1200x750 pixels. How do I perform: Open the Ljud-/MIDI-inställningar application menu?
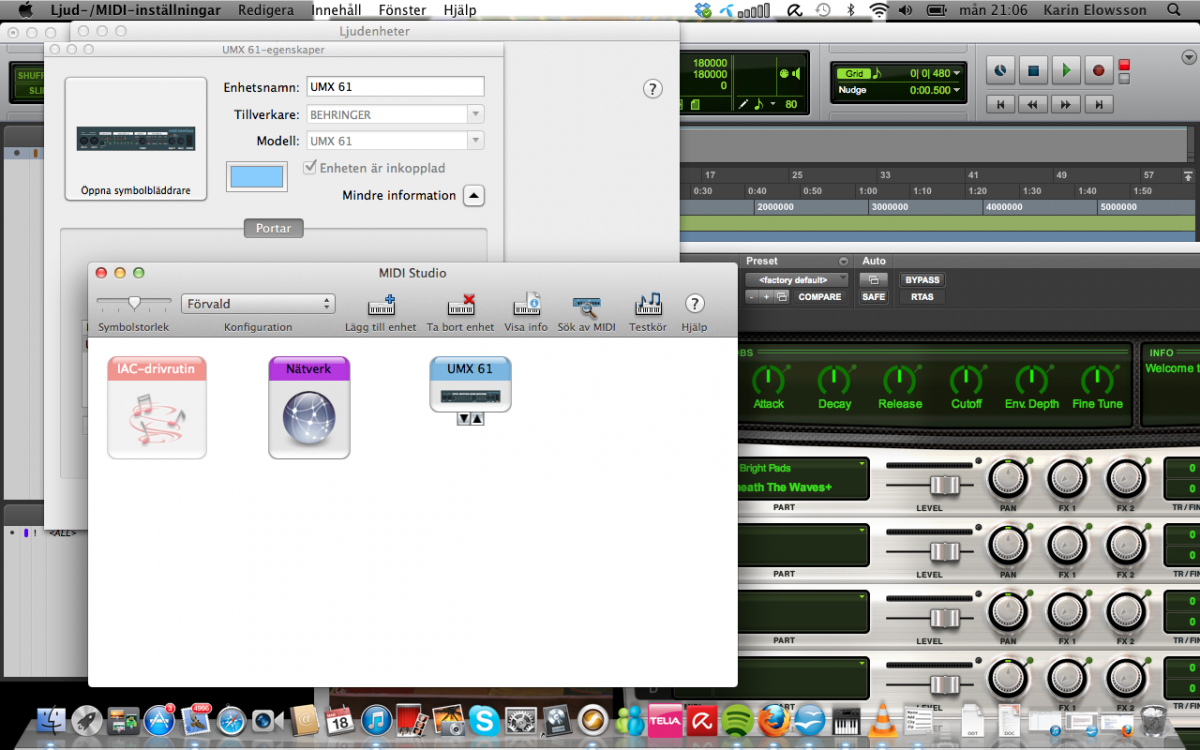(x=136, y=10)
